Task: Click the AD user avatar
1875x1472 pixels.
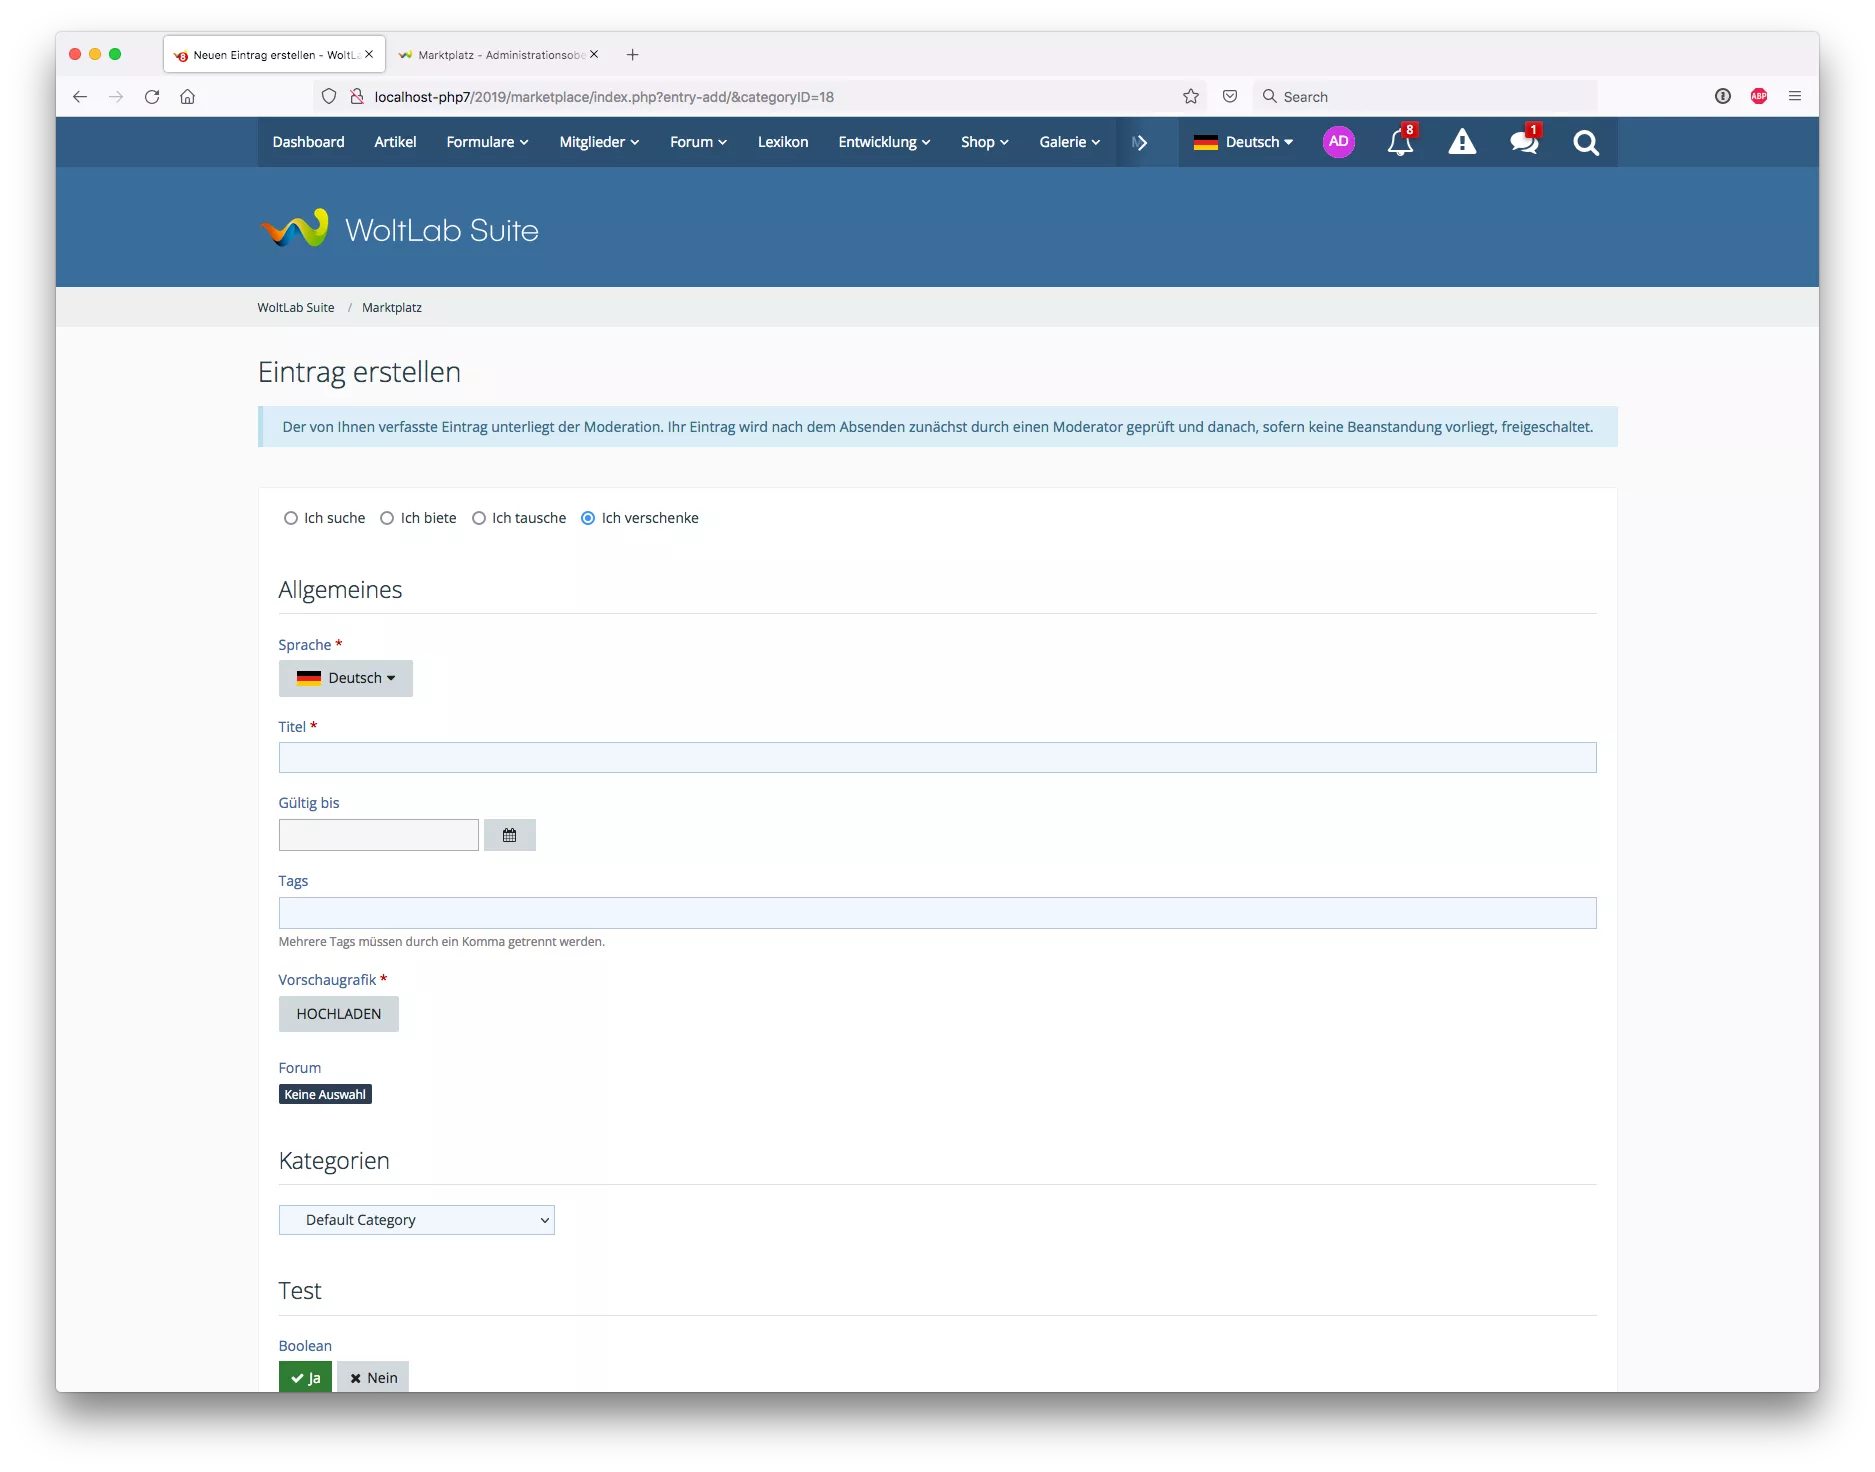Action: pos(1338,142)
